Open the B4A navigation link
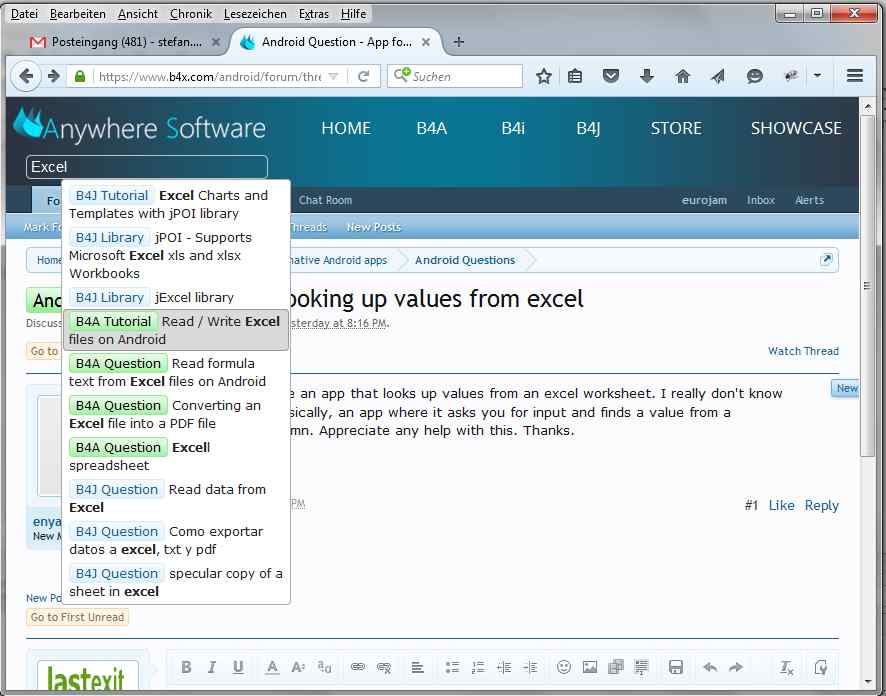The image size is (886, 696). [x=432, y=128]
